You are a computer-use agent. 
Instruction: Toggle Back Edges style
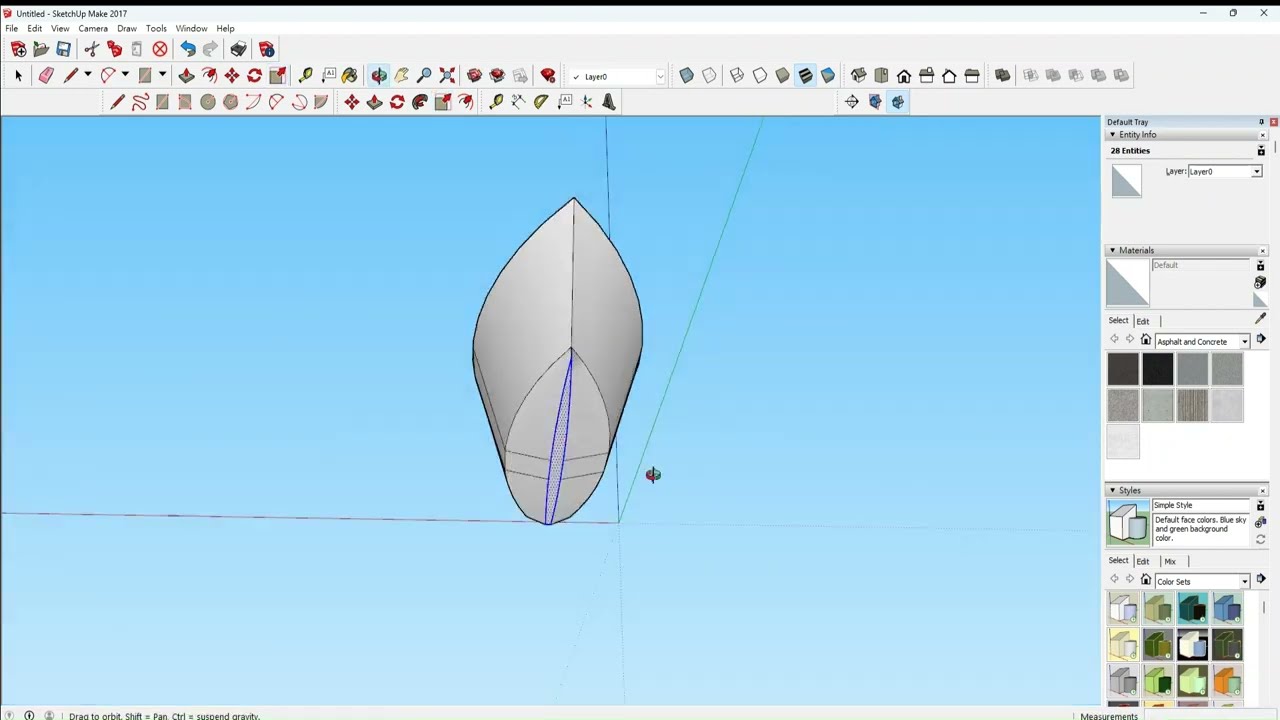(x=709, y=75)
